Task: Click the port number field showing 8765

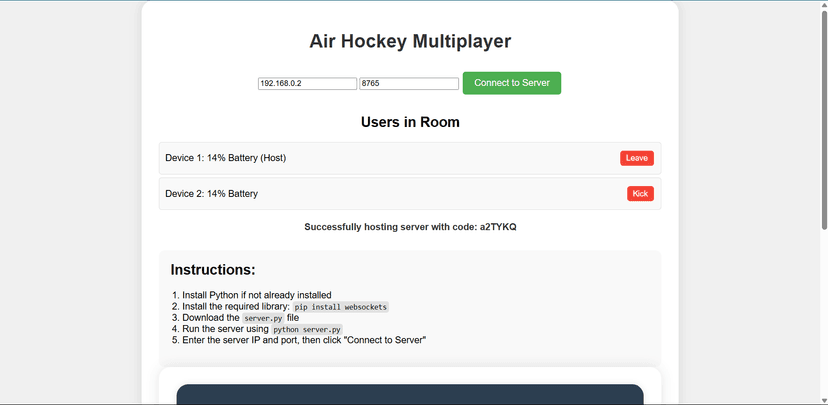Action: 408,84
